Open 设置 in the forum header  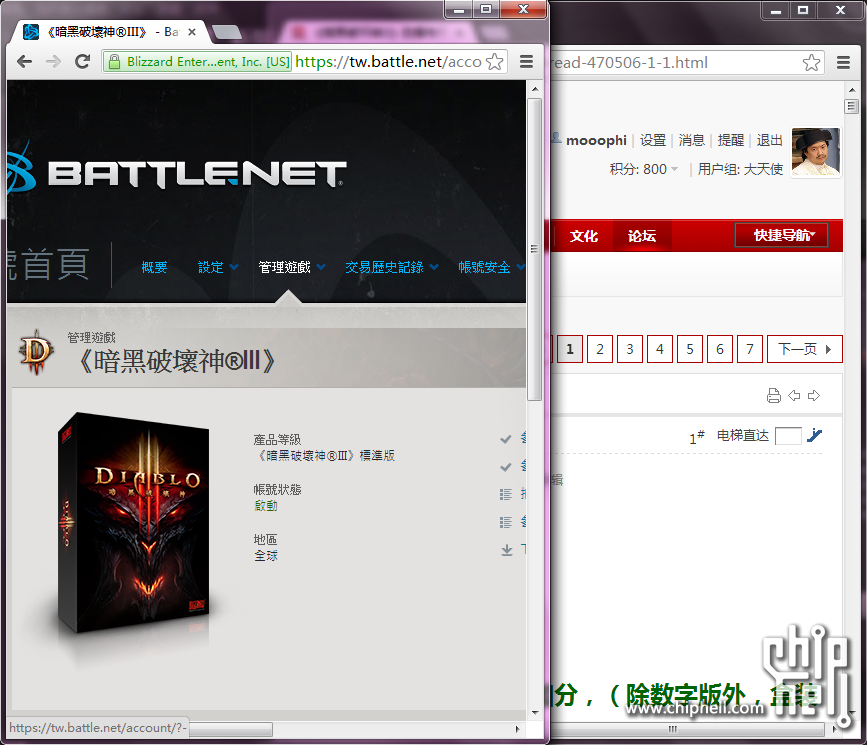click(653, 140)
